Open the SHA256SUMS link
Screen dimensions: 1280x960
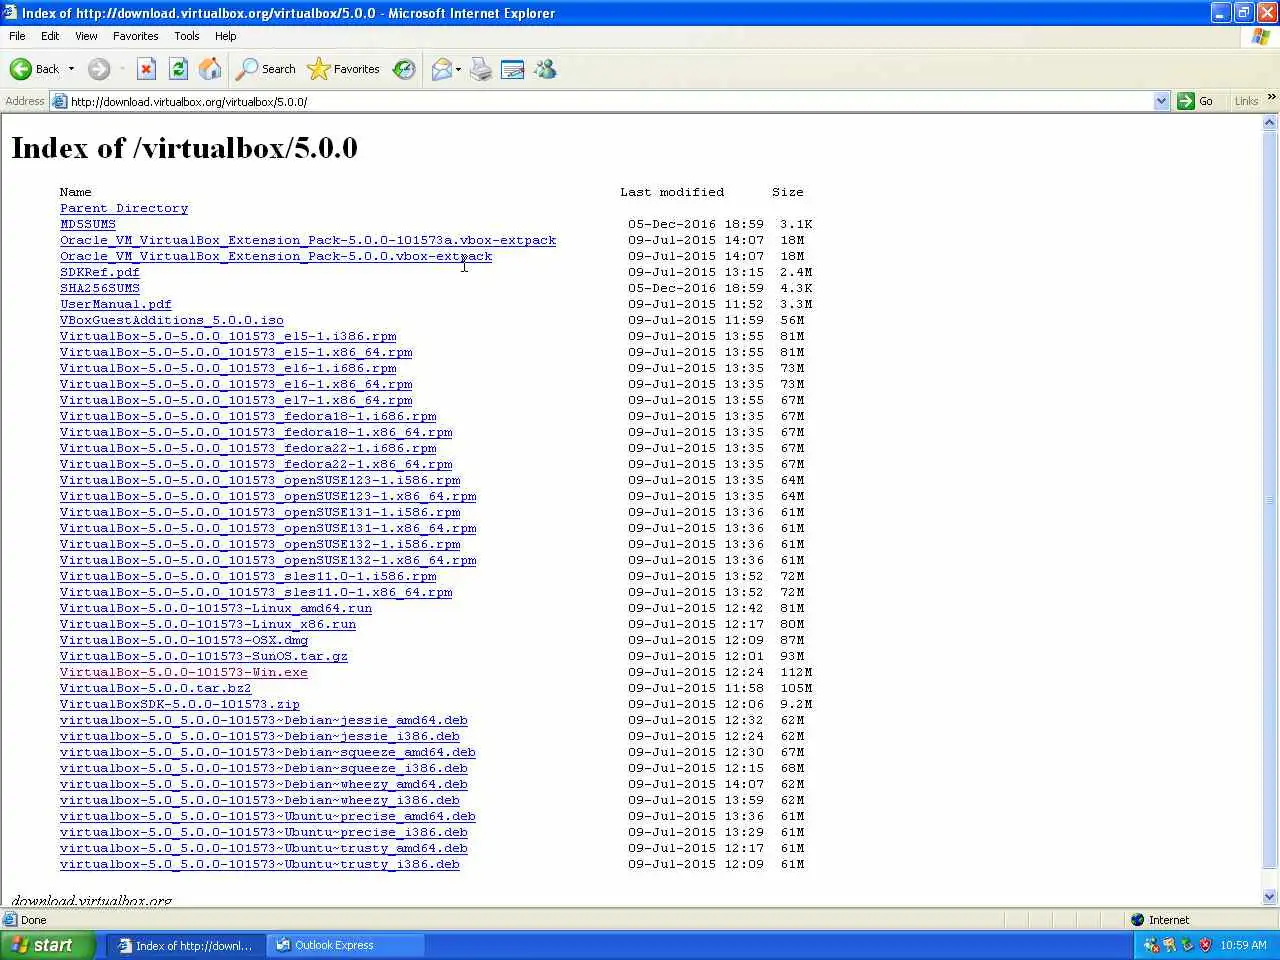pos(100,288)
